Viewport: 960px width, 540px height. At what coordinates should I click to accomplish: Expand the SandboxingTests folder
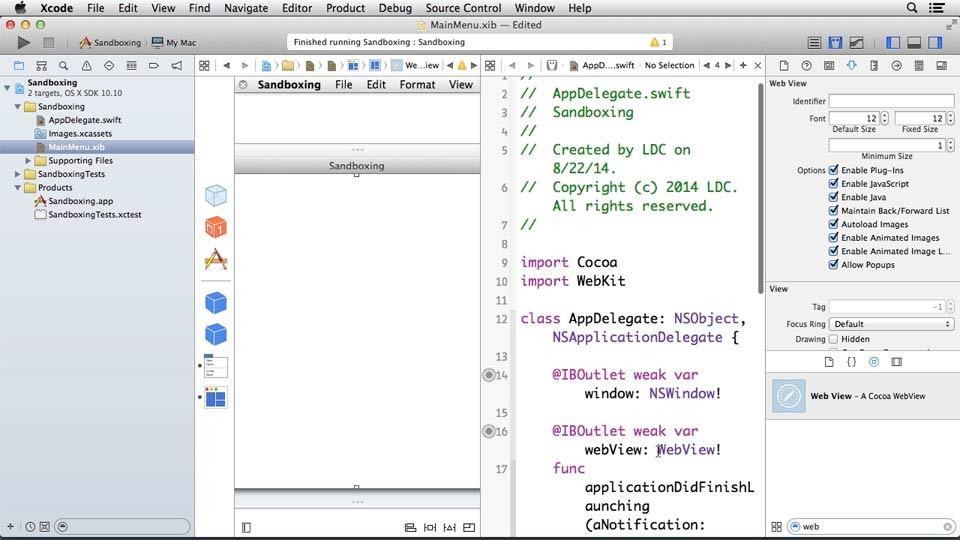pos(18,174)
